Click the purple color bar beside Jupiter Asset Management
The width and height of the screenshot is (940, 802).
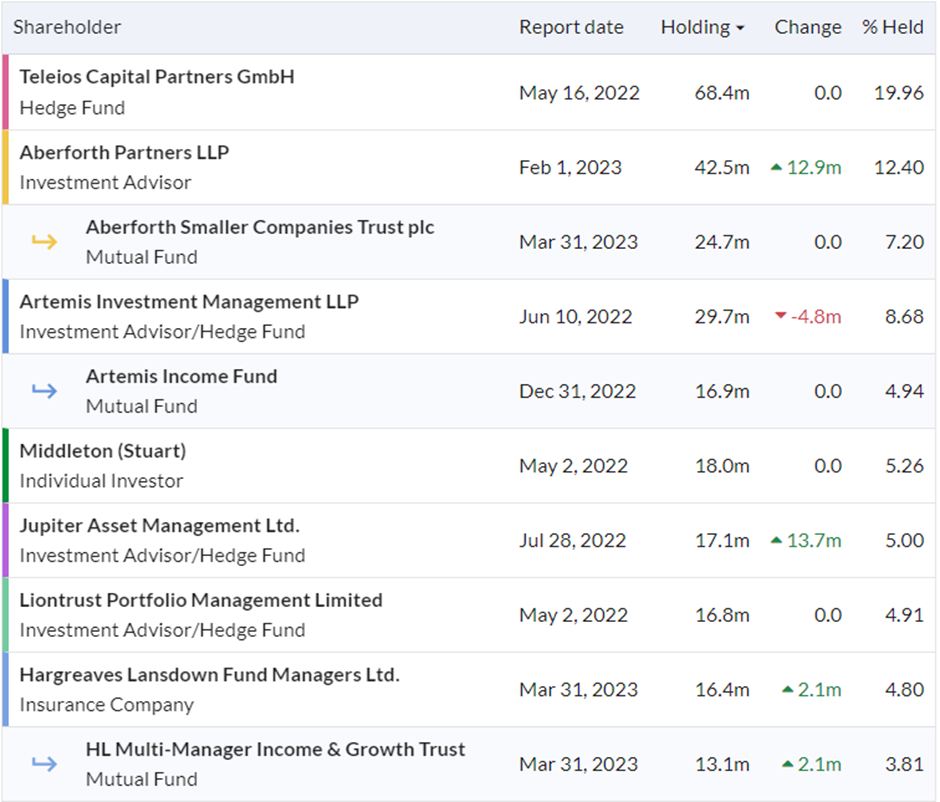[x=5, y=540]
